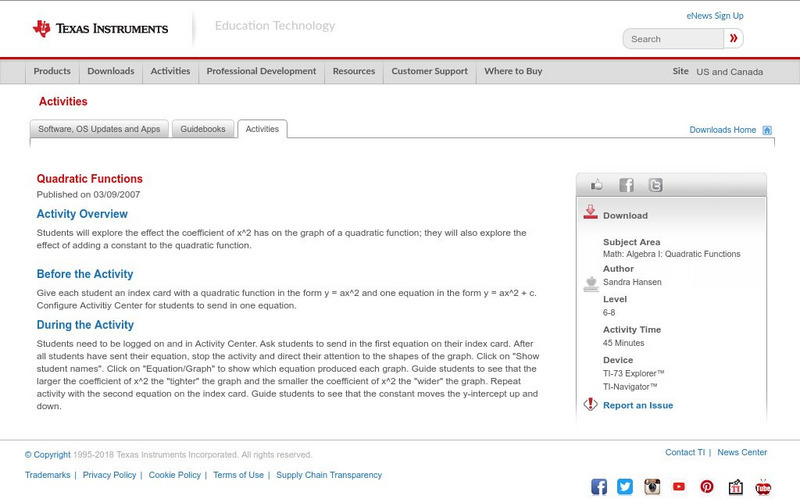This screenshot has width=800, height=499.
Task: Open the footer Twitter icon
Action: pos(625,486)
